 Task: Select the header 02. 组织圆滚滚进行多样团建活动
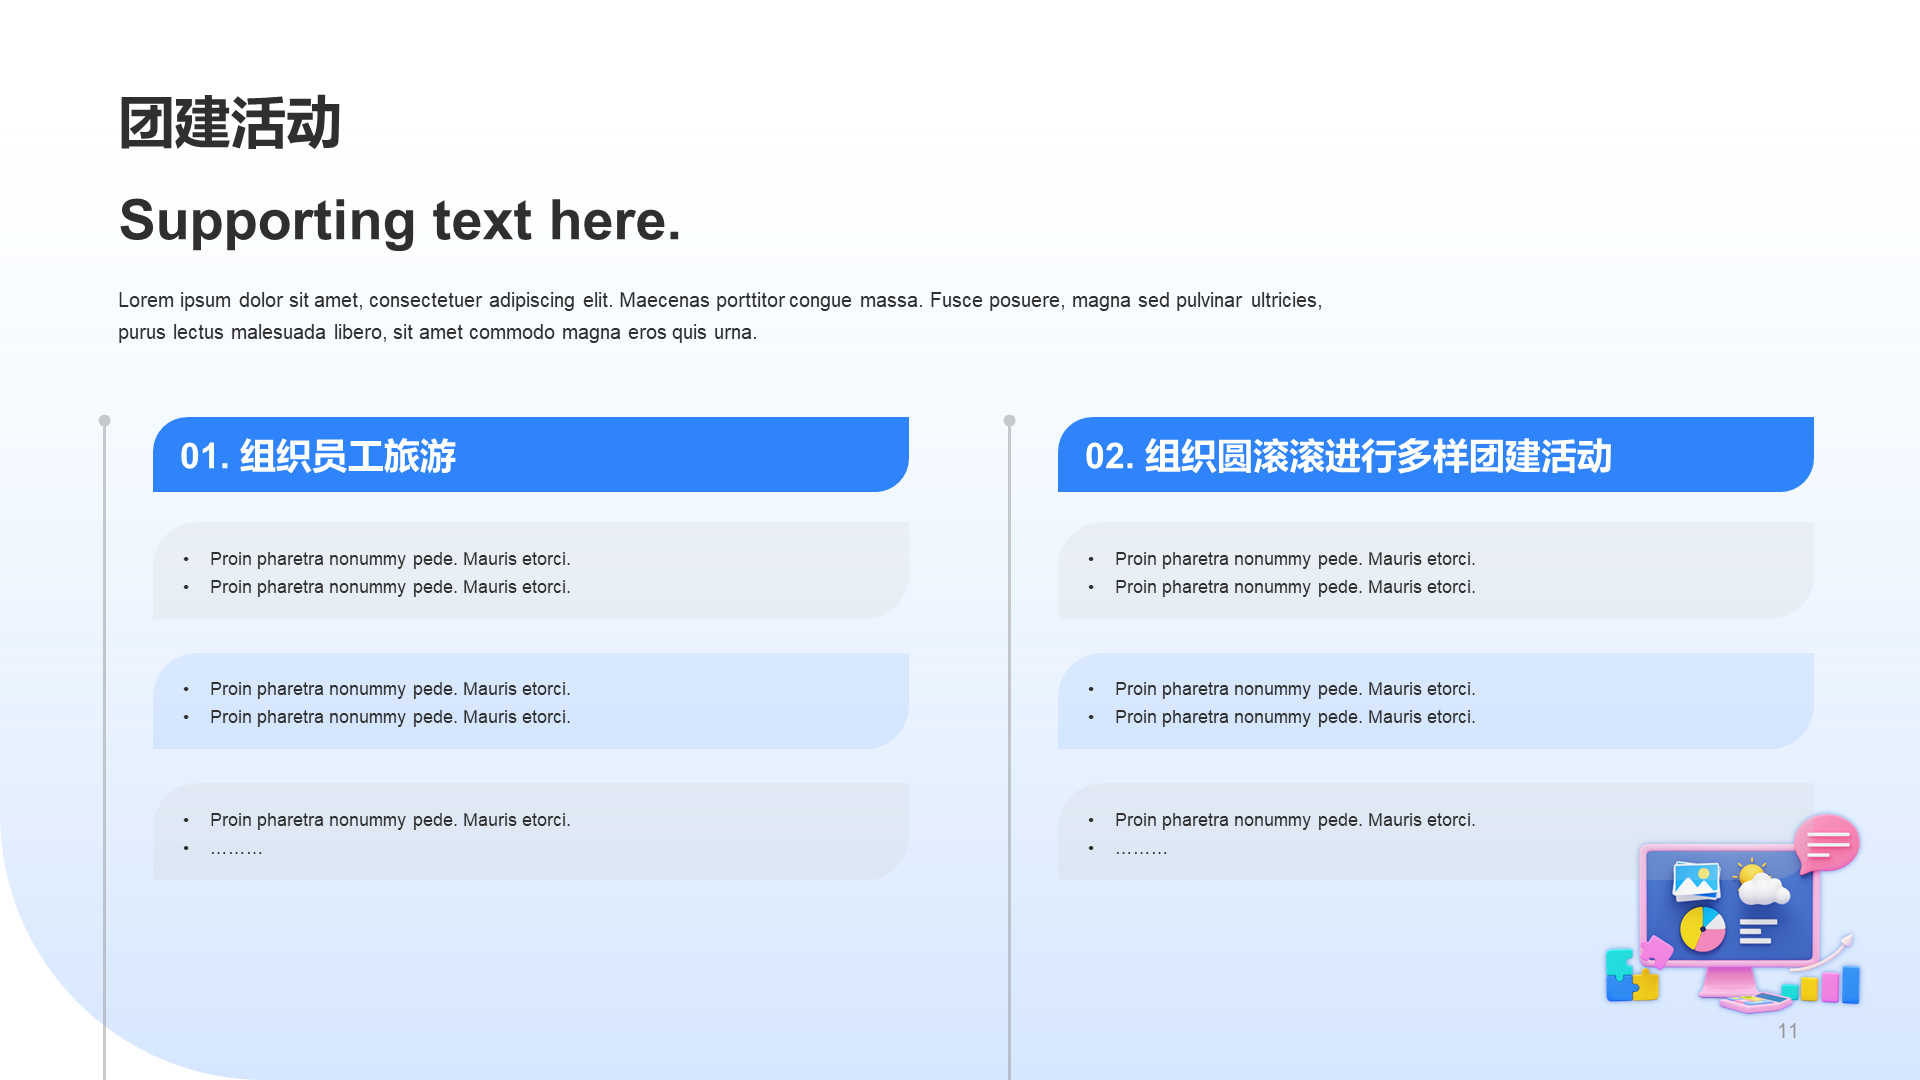point(1435,455)
